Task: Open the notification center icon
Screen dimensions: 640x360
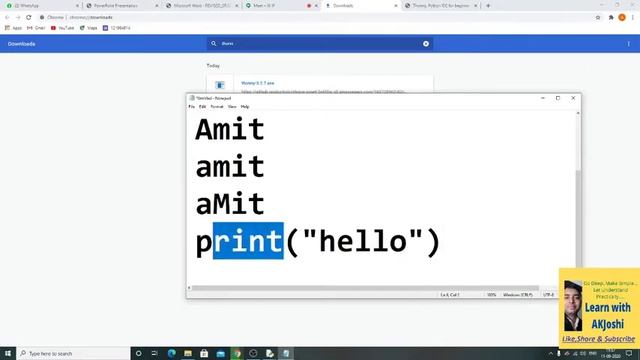Action: (x=629, y=353)
